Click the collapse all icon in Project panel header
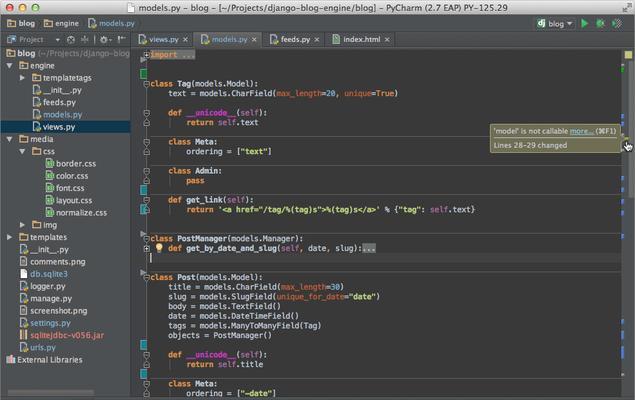Image resolution: width=635 pixels, height=400 pixels. (85, 39)
